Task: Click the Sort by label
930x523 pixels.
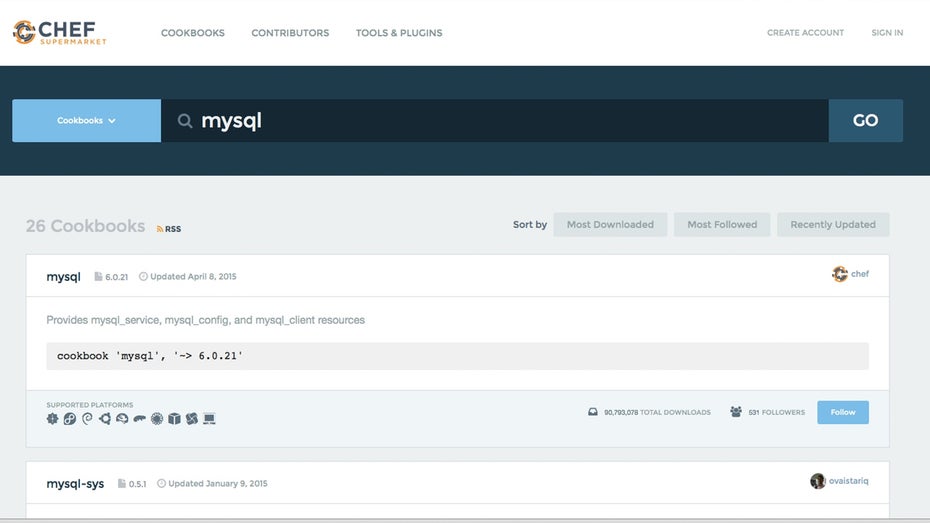Action: click(x=530, y=225)
